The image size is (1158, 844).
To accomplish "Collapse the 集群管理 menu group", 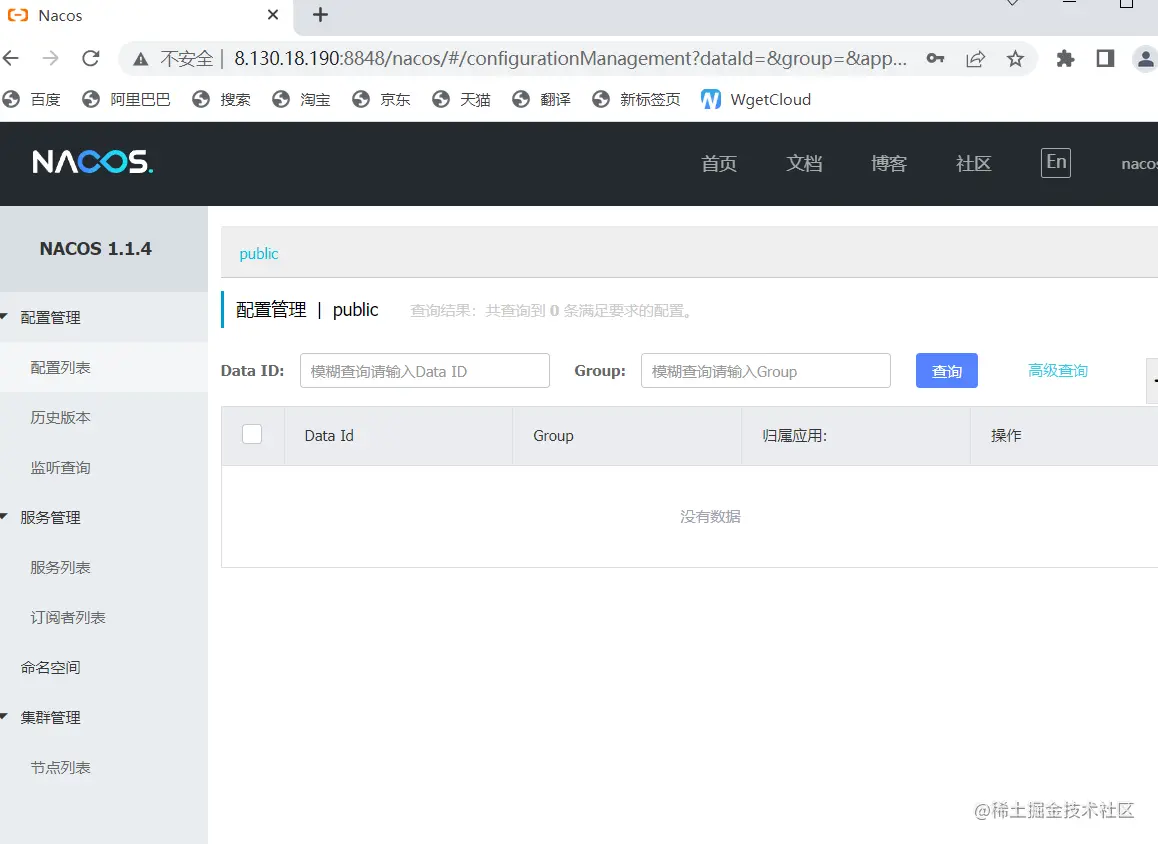I will coord(50,718).
